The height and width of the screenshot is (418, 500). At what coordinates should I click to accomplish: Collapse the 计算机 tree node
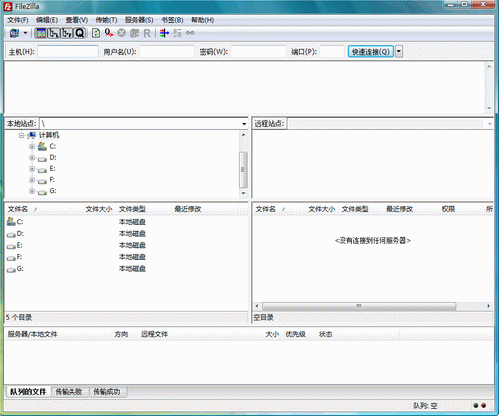click(x=21, y=135)
